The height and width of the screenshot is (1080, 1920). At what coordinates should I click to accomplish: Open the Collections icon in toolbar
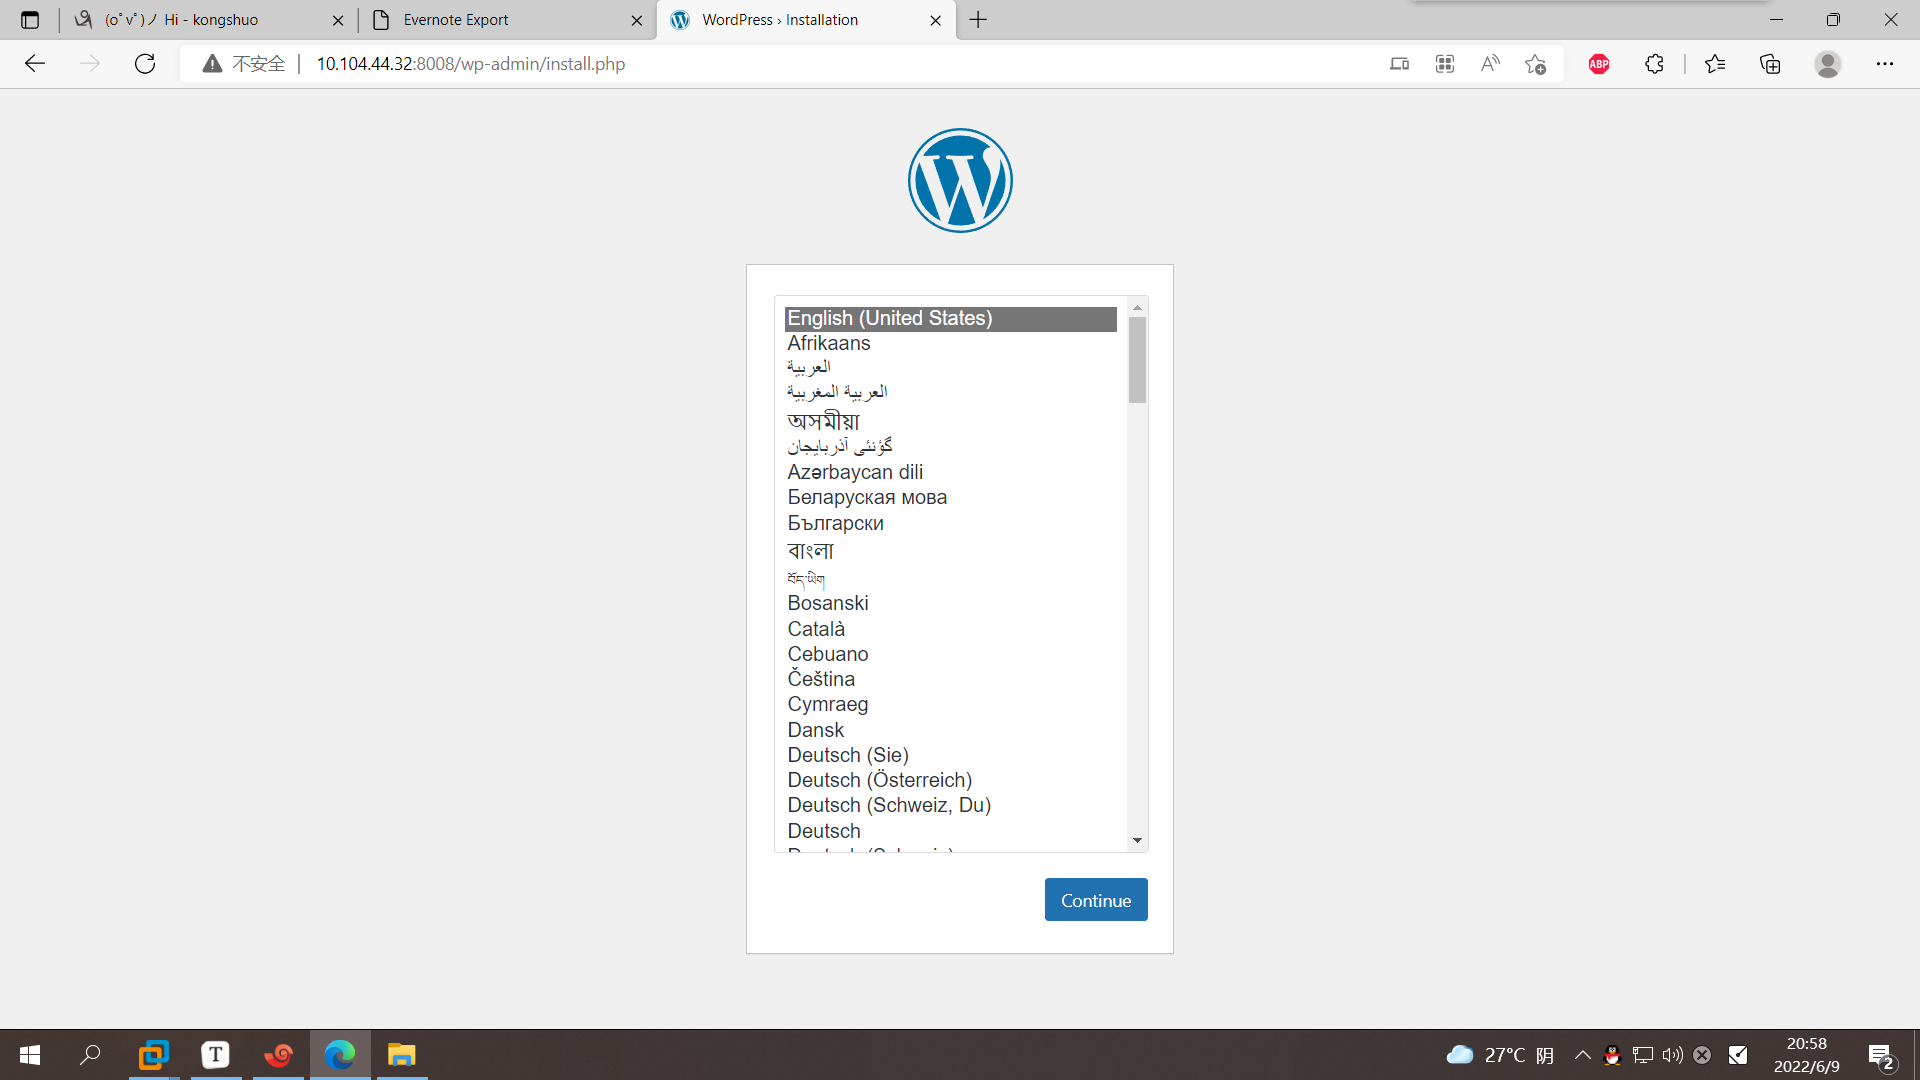tap(1770, 64)
